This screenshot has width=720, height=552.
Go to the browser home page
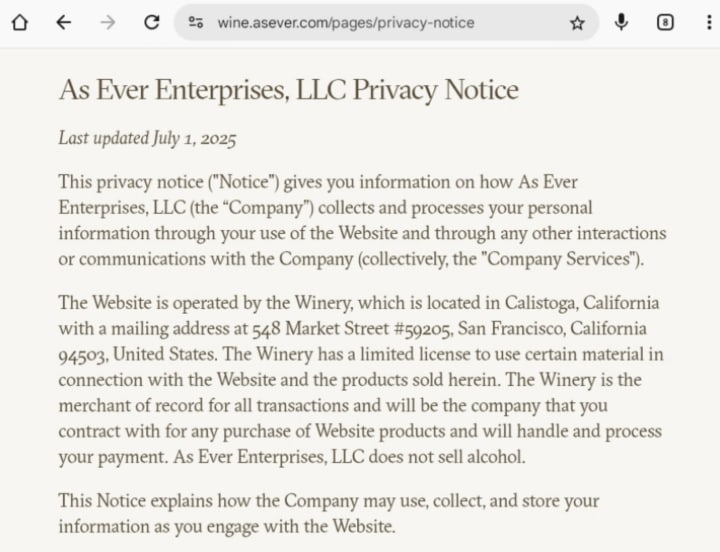(19, 22)
